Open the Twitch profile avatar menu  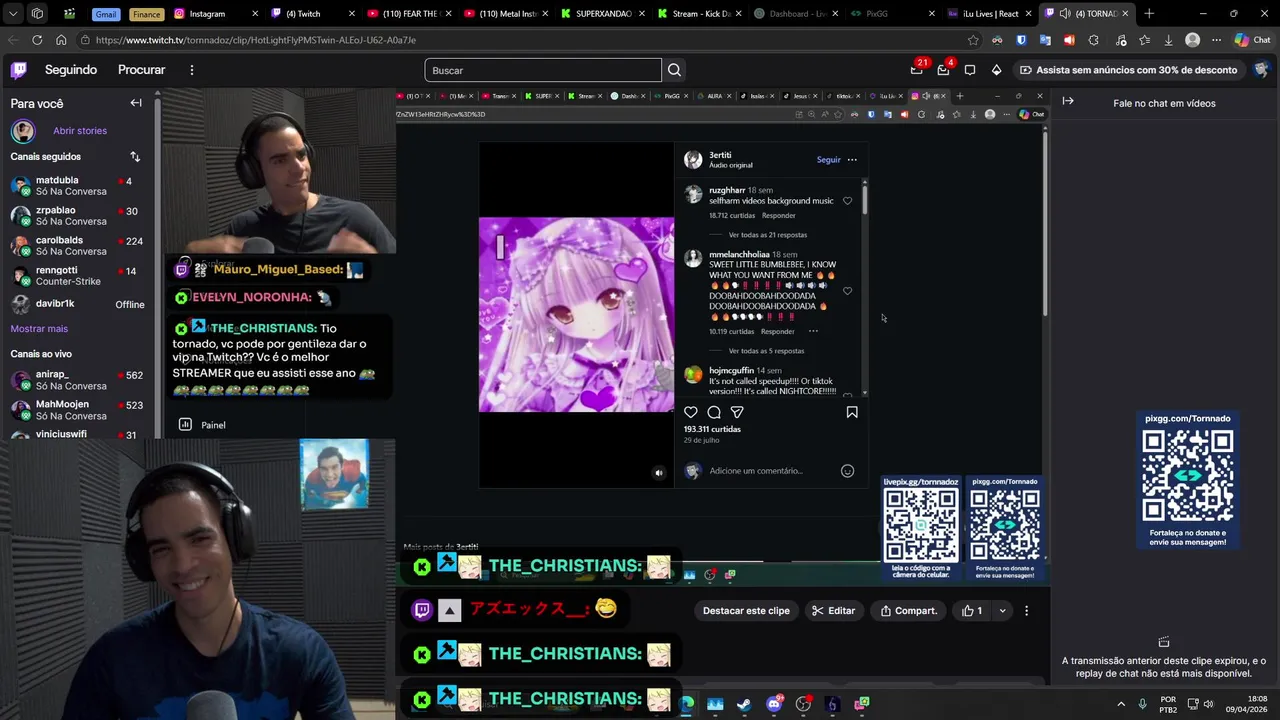(x=1261, y=70)
